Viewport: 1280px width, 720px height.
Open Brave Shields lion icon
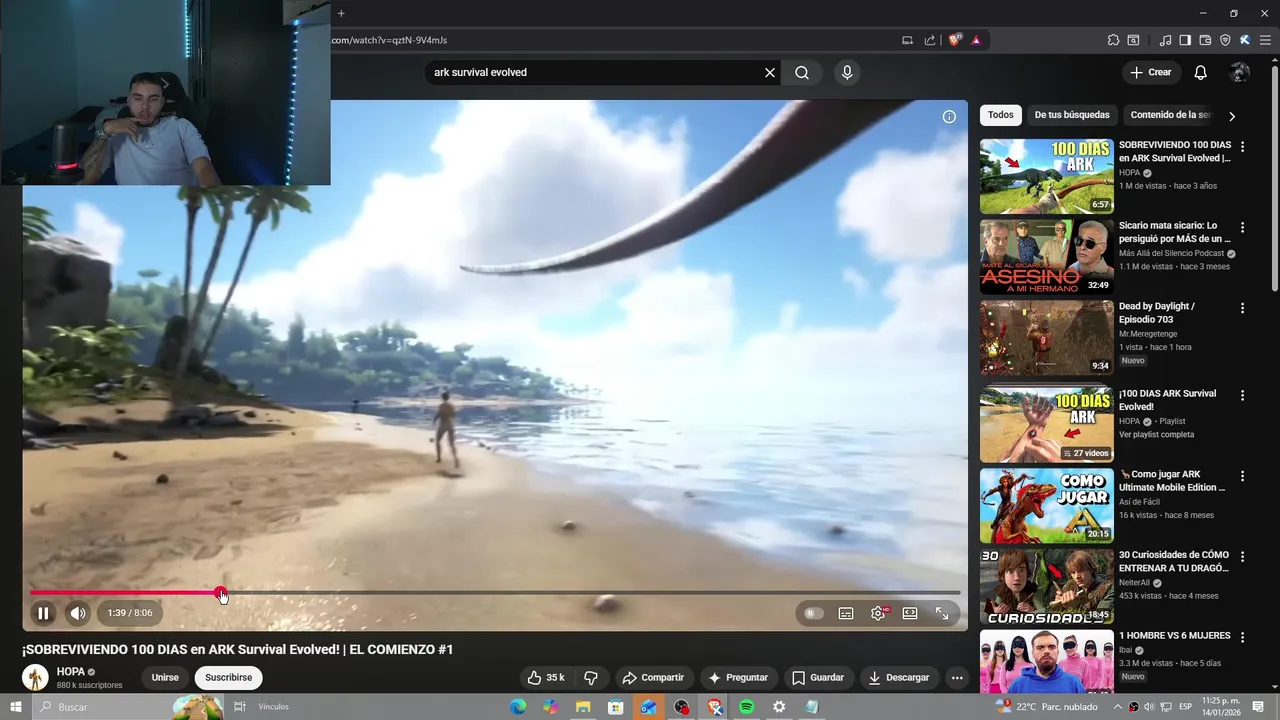(x=954, y=40)
